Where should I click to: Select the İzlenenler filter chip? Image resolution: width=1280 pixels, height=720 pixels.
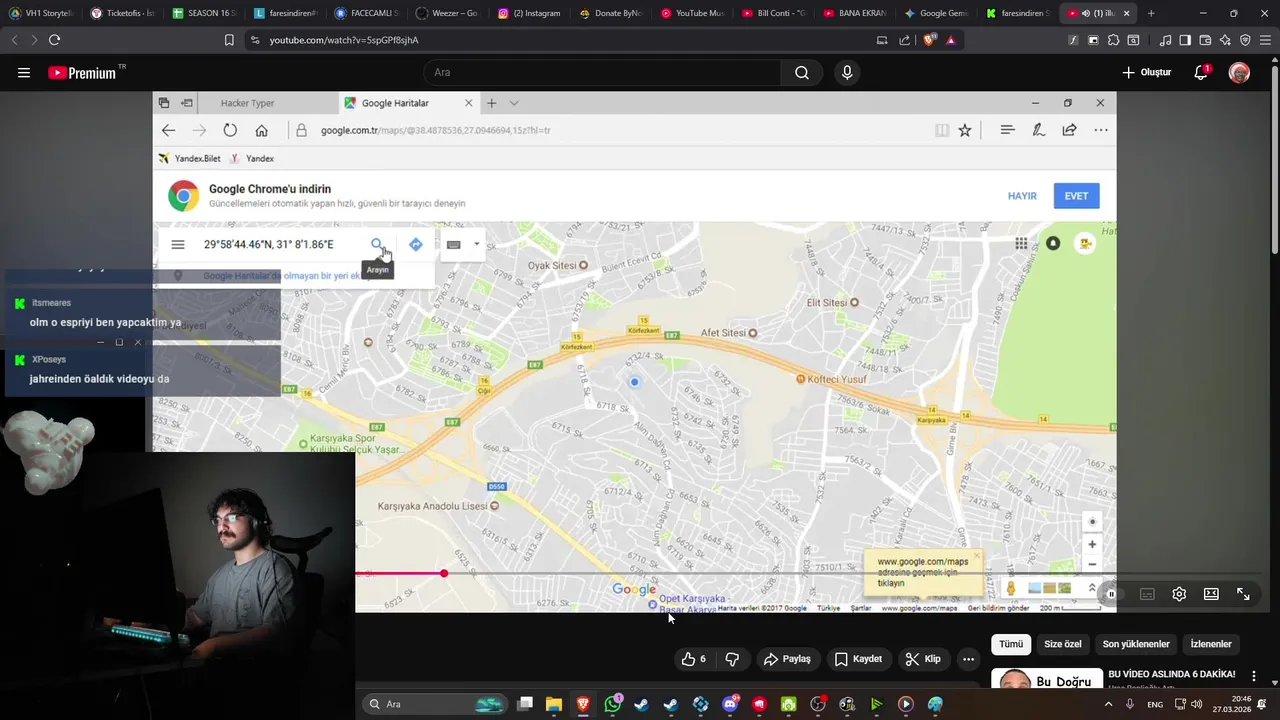point(1211,644)
